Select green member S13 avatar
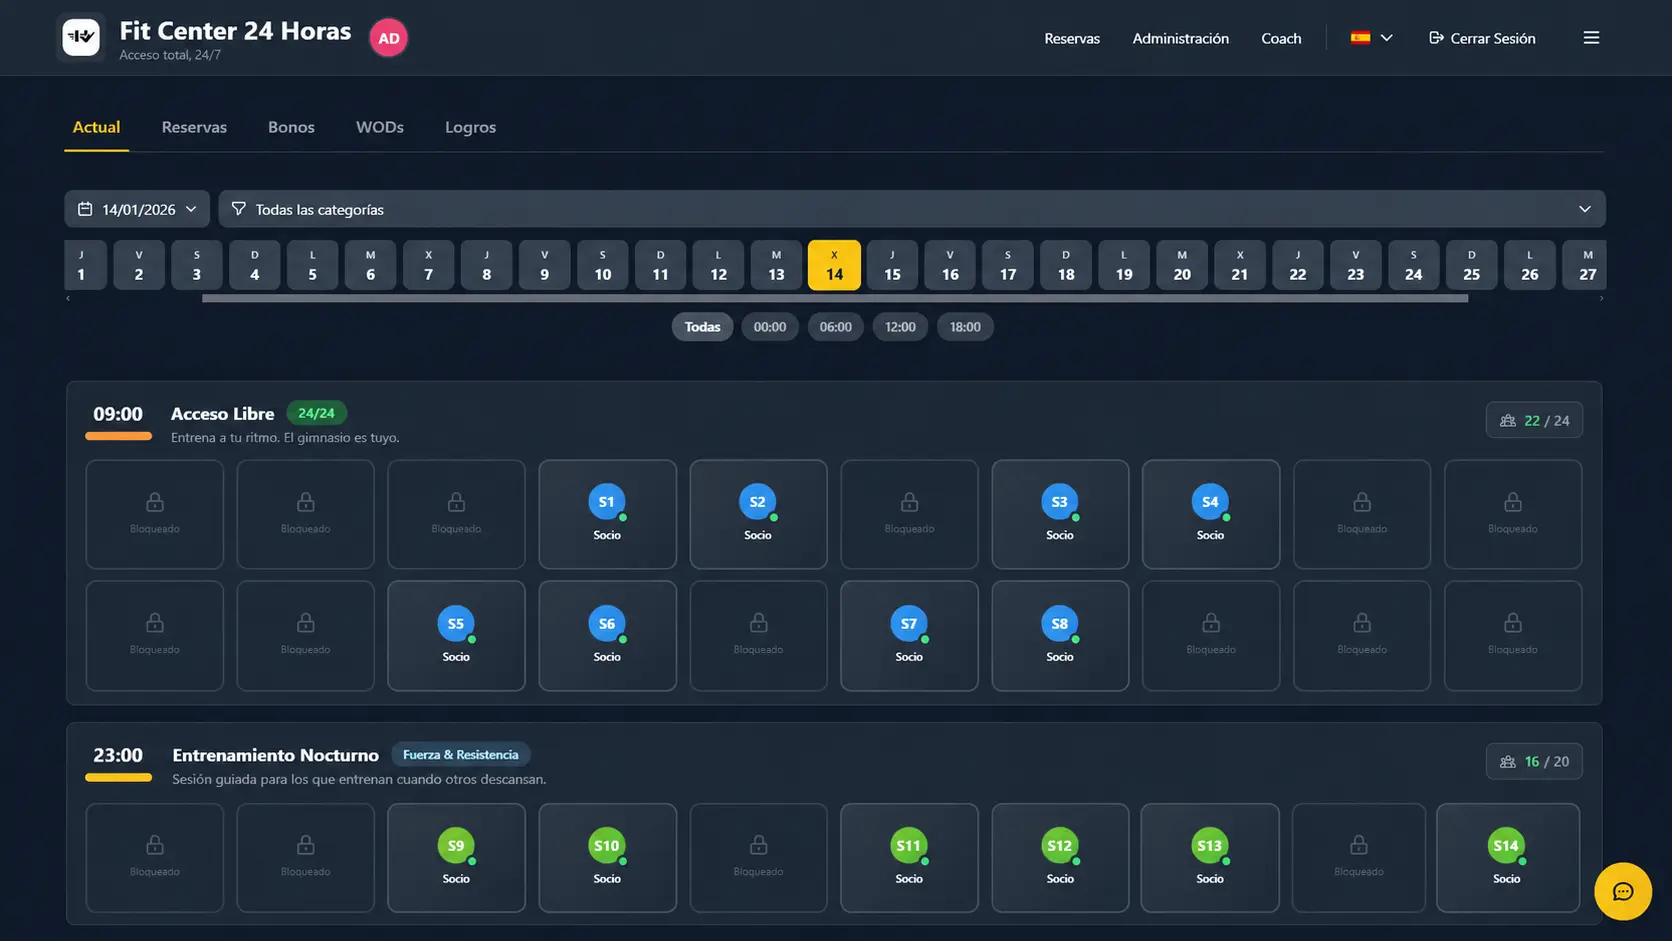 tap(1209, 845)
